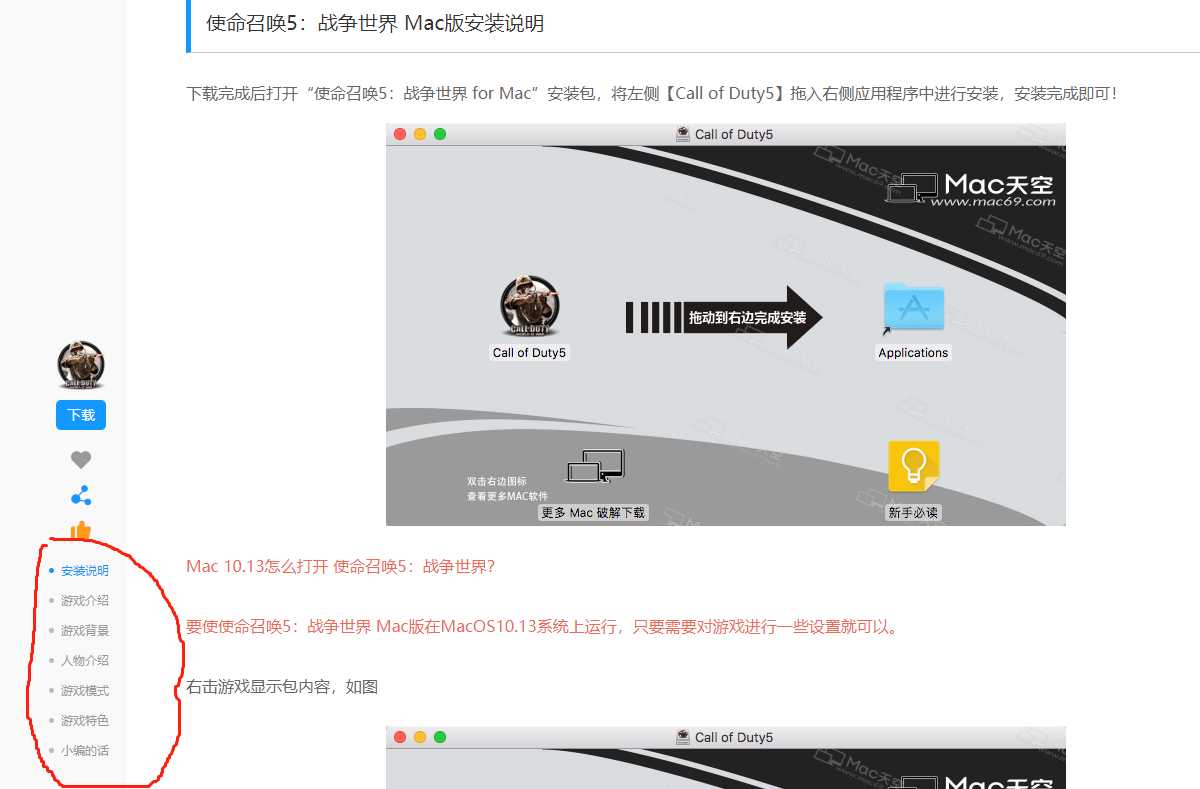1200x789 pixels.
Task: Click the paragraph starting 下载完成后打开
Action: tap(652, 94)
